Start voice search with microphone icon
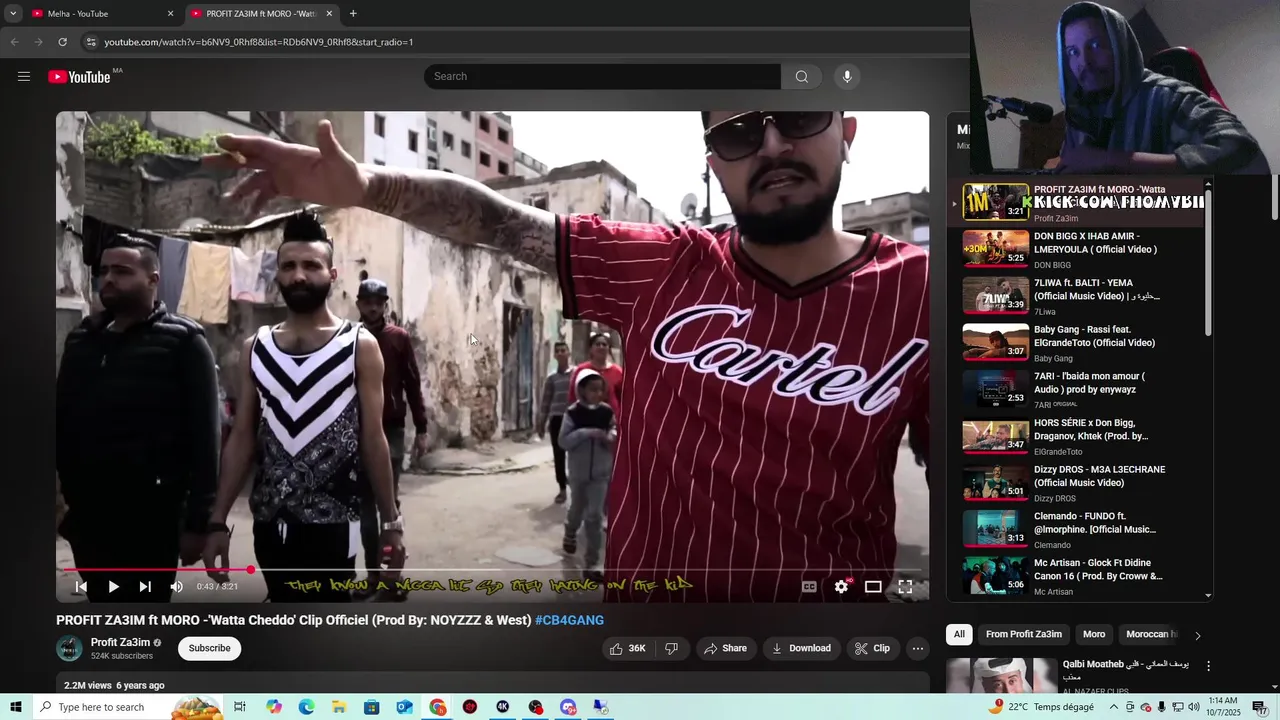This screenshot has width=1280, height=720. click(847, 76)
